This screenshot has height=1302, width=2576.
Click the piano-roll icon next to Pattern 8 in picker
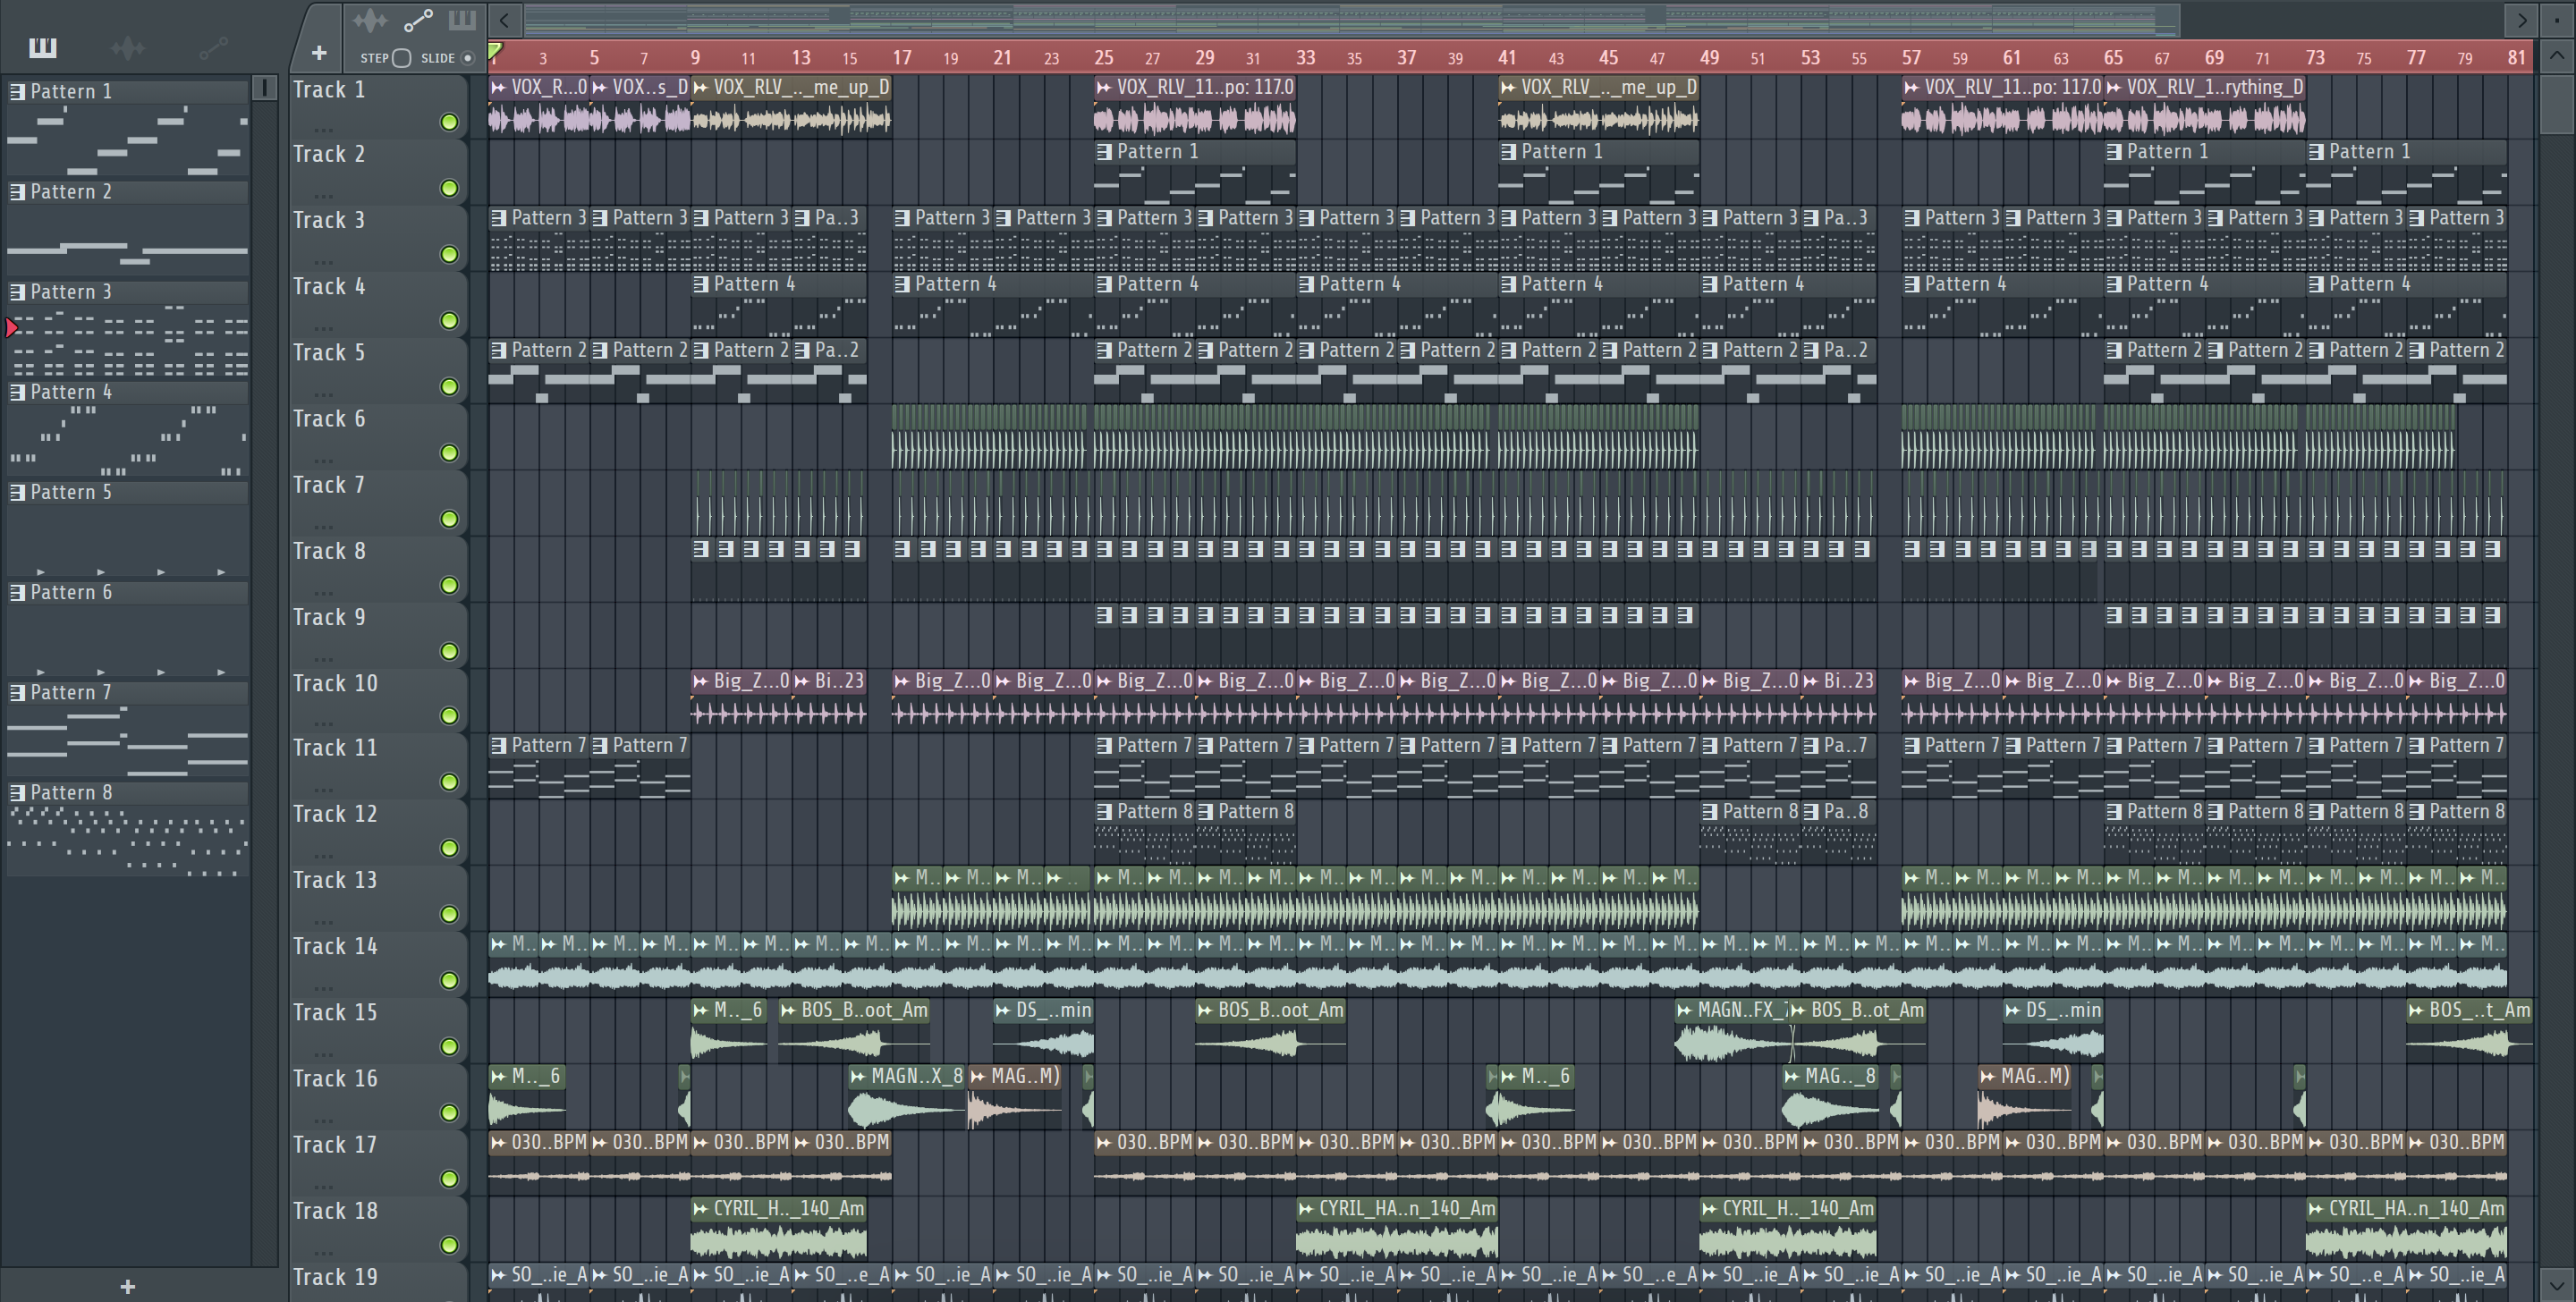click(x=17, y=792)
